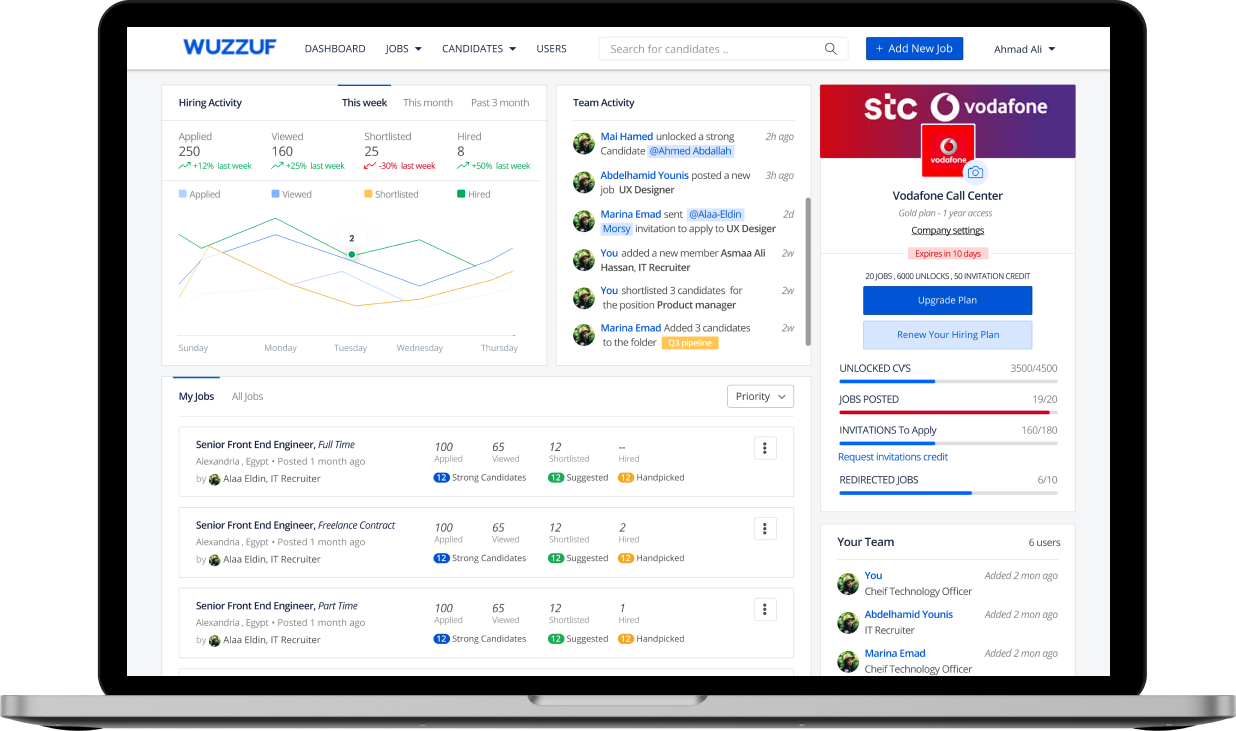The width and height of the screenshot is (1236, 731).
Task: Click the '6 users' count text
Action: [x=1044, y=543]
